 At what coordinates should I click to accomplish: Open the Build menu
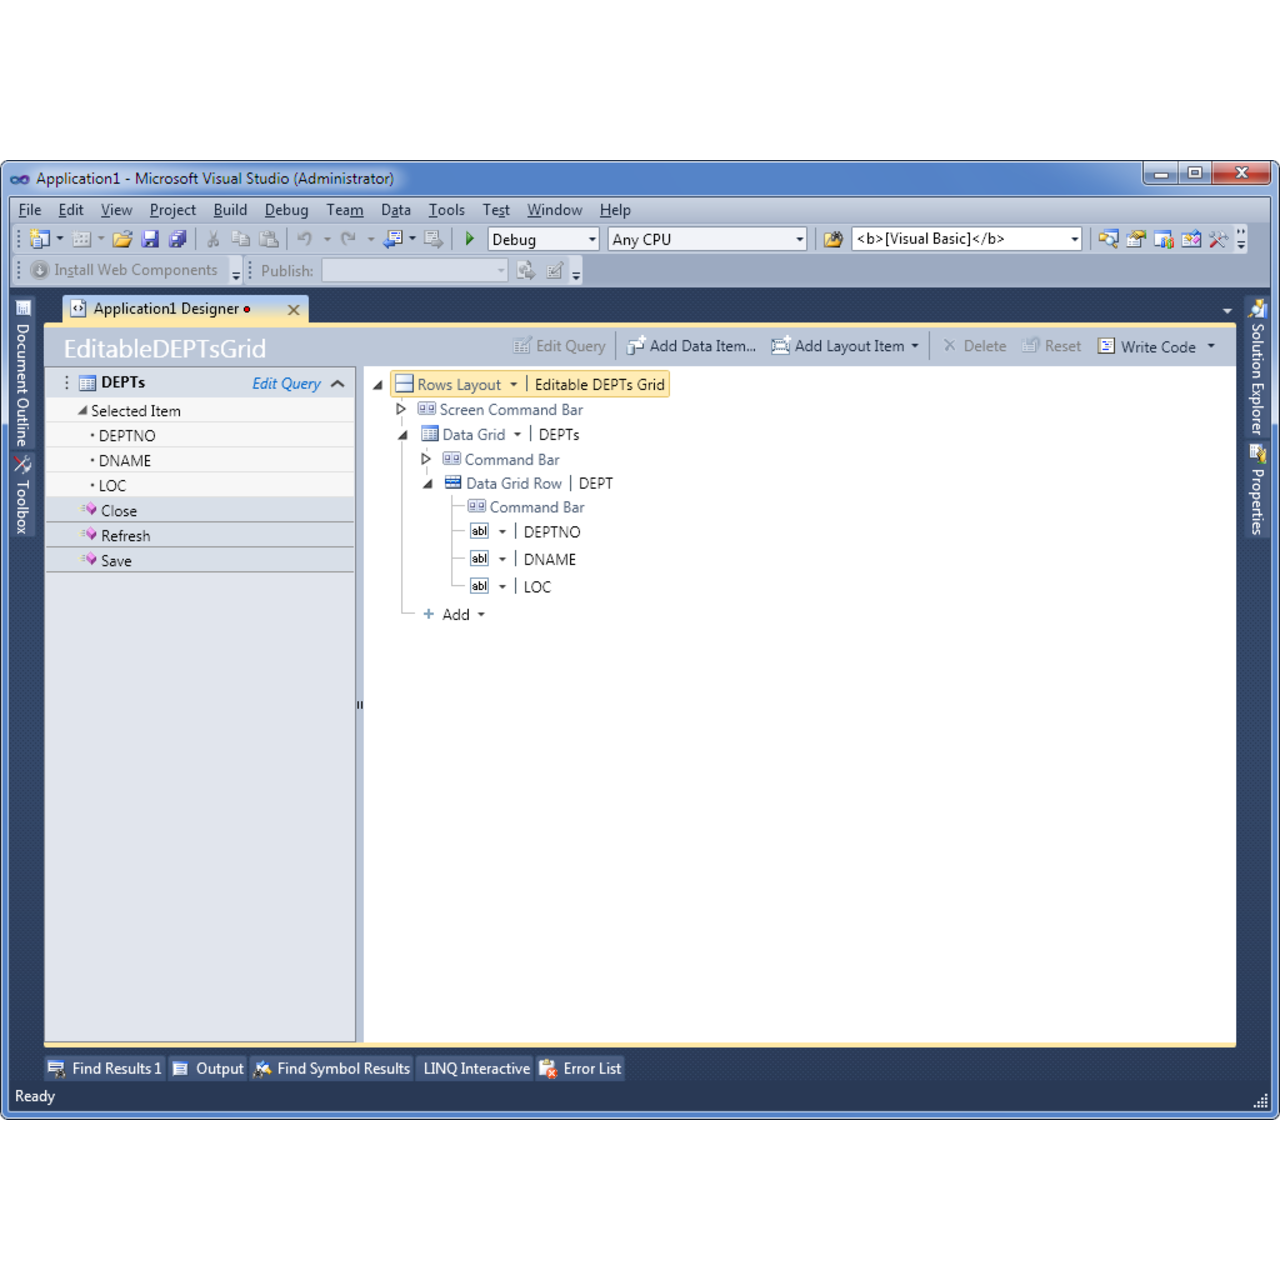pos(230,210)
